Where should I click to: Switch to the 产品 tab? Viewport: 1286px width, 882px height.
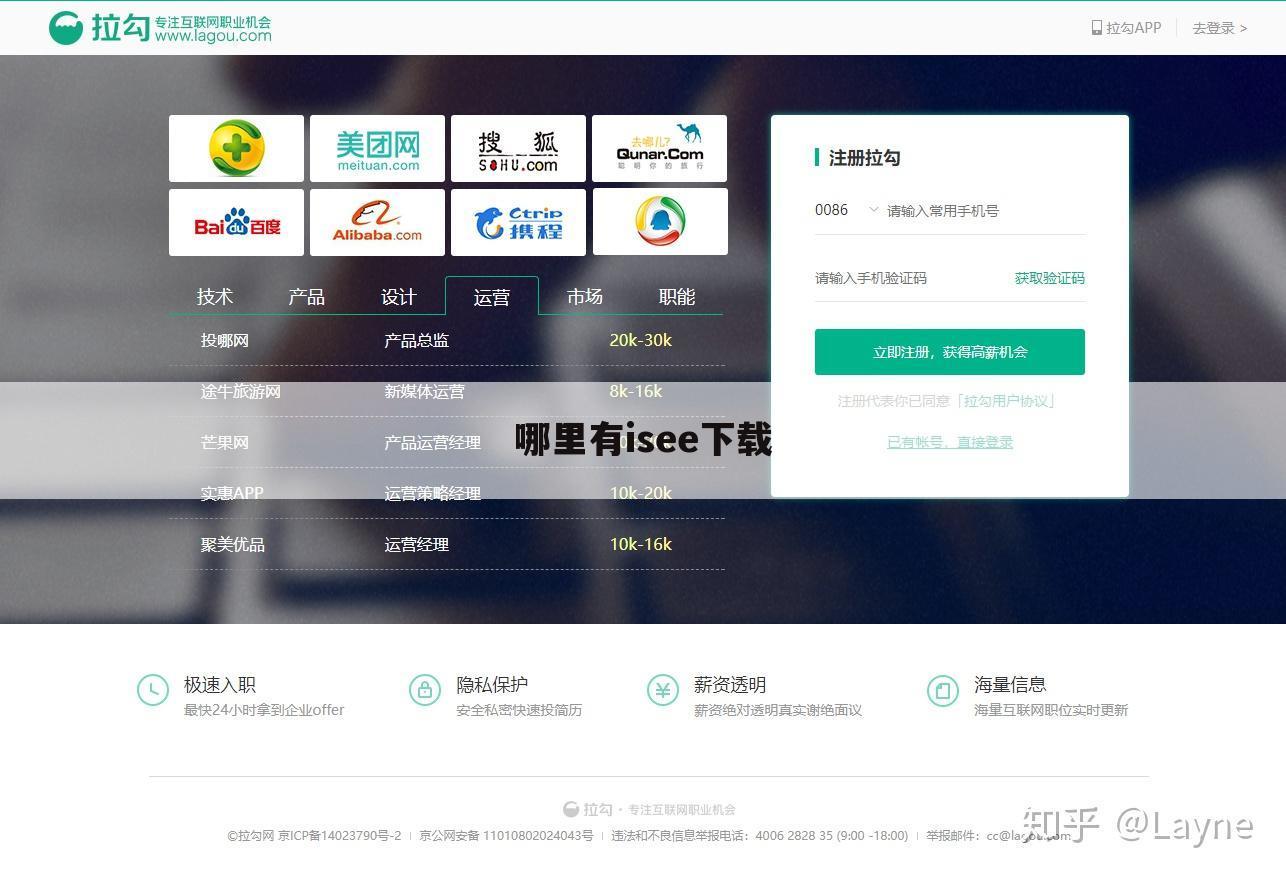coord(307,296)
